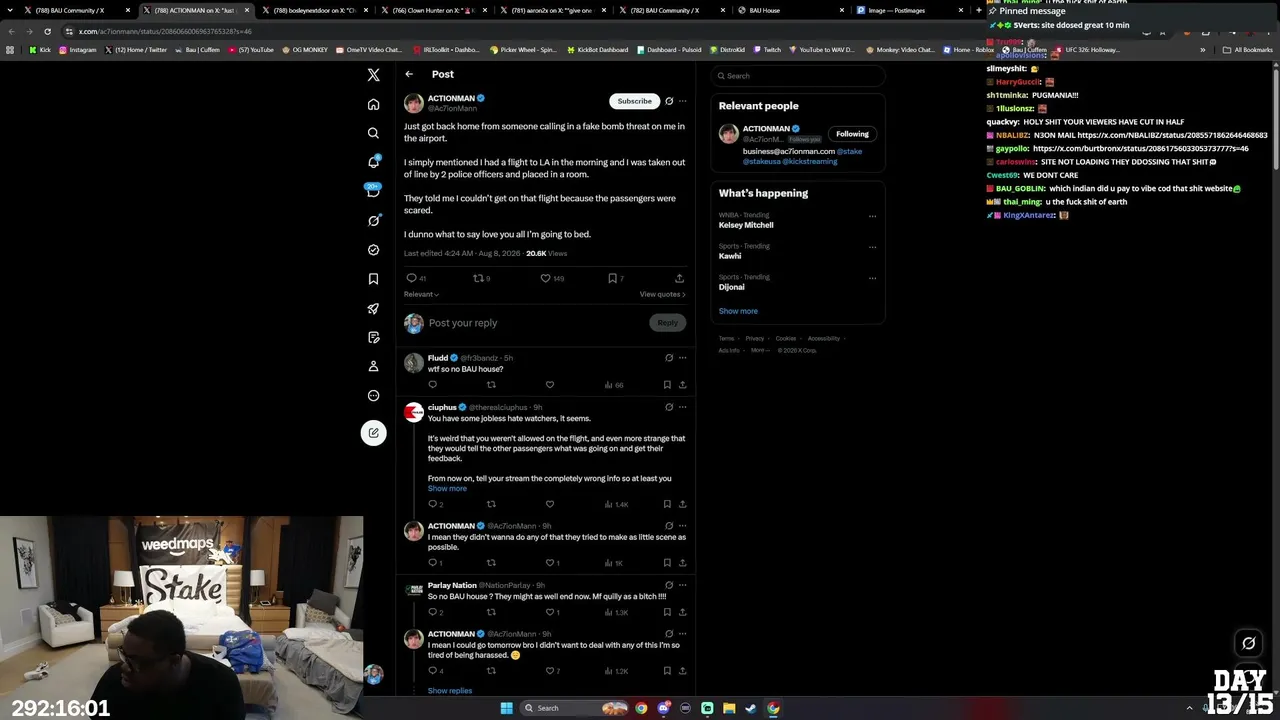Like ciuphus's reply
Viewport: 1280px width, 720px height.
click(x=549, y=504)
